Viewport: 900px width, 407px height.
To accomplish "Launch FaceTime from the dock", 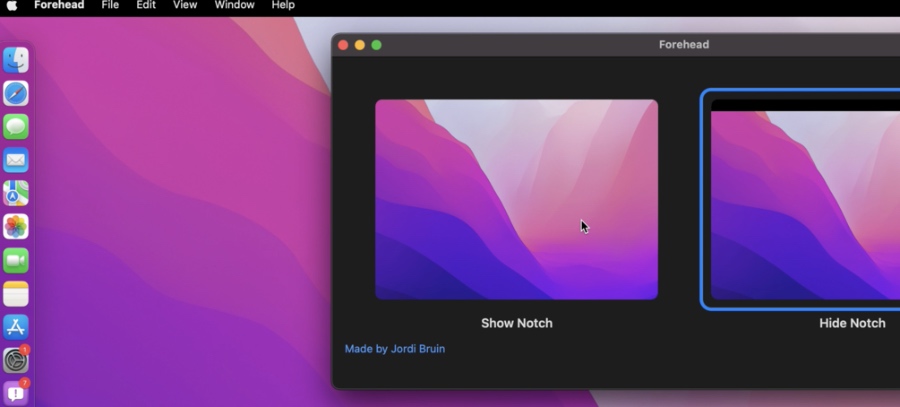I will pos(15,261).
